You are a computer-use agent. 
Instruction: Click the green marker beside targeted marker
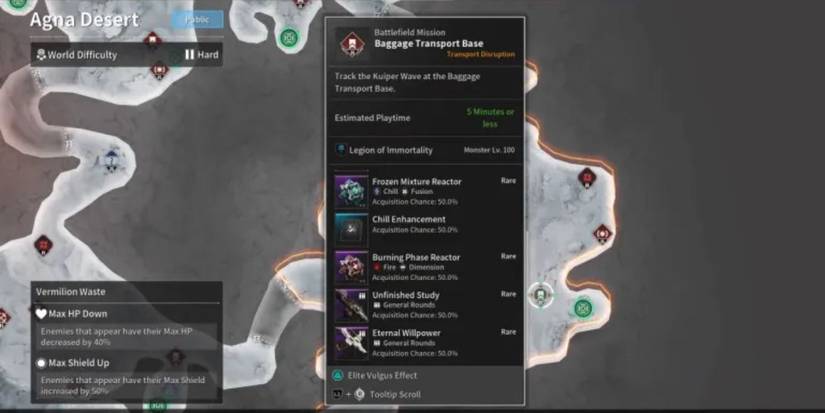coord(582,308)
